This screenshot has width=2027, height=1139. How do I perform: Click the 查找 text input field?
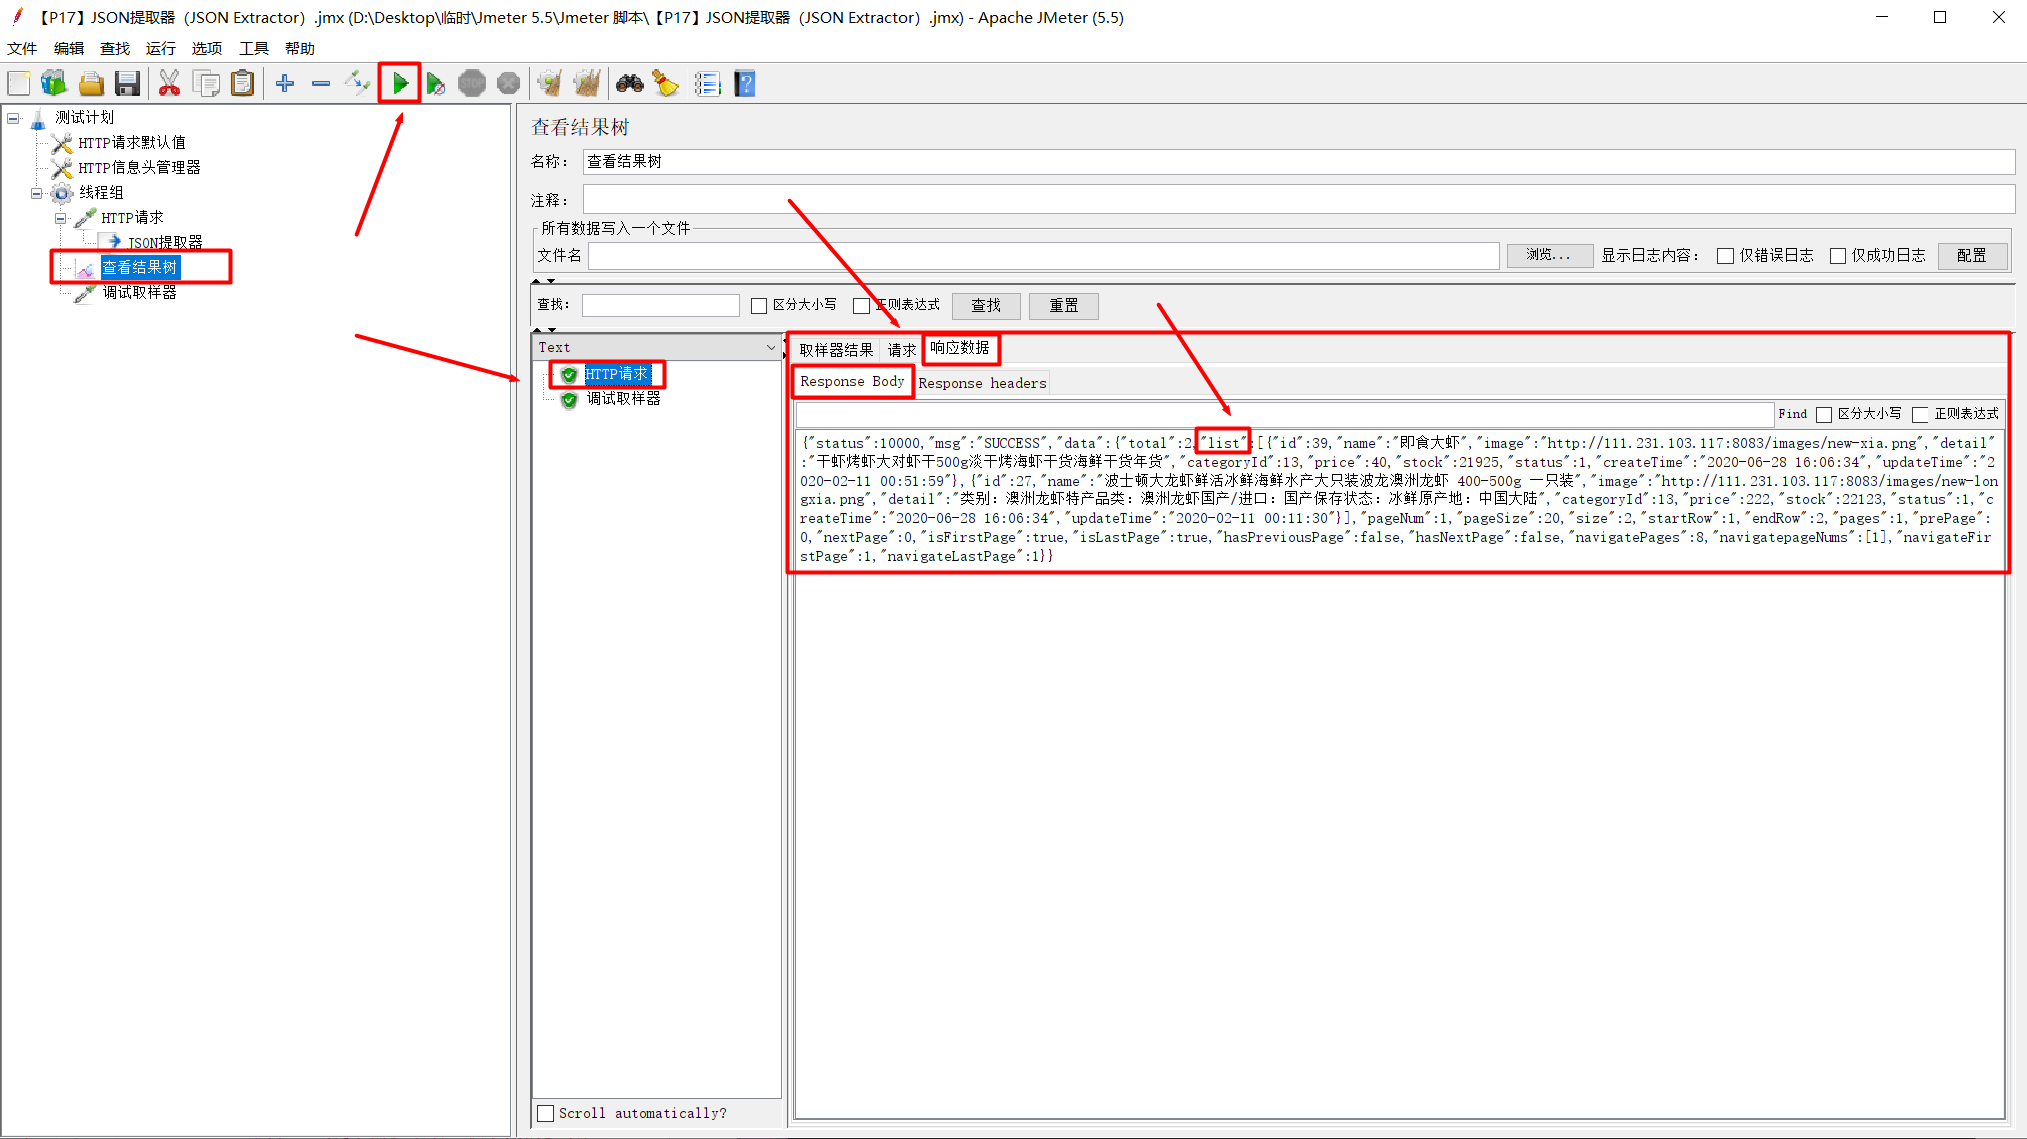pyautogui.click(x=660, y=306)
